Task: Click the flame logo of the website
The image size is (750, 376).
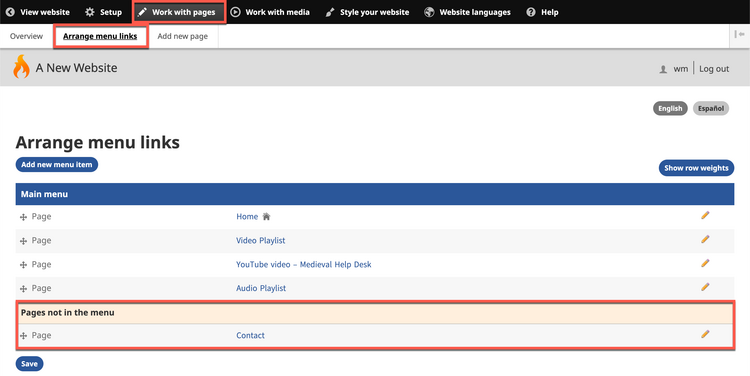Action: tap(21, 66)
